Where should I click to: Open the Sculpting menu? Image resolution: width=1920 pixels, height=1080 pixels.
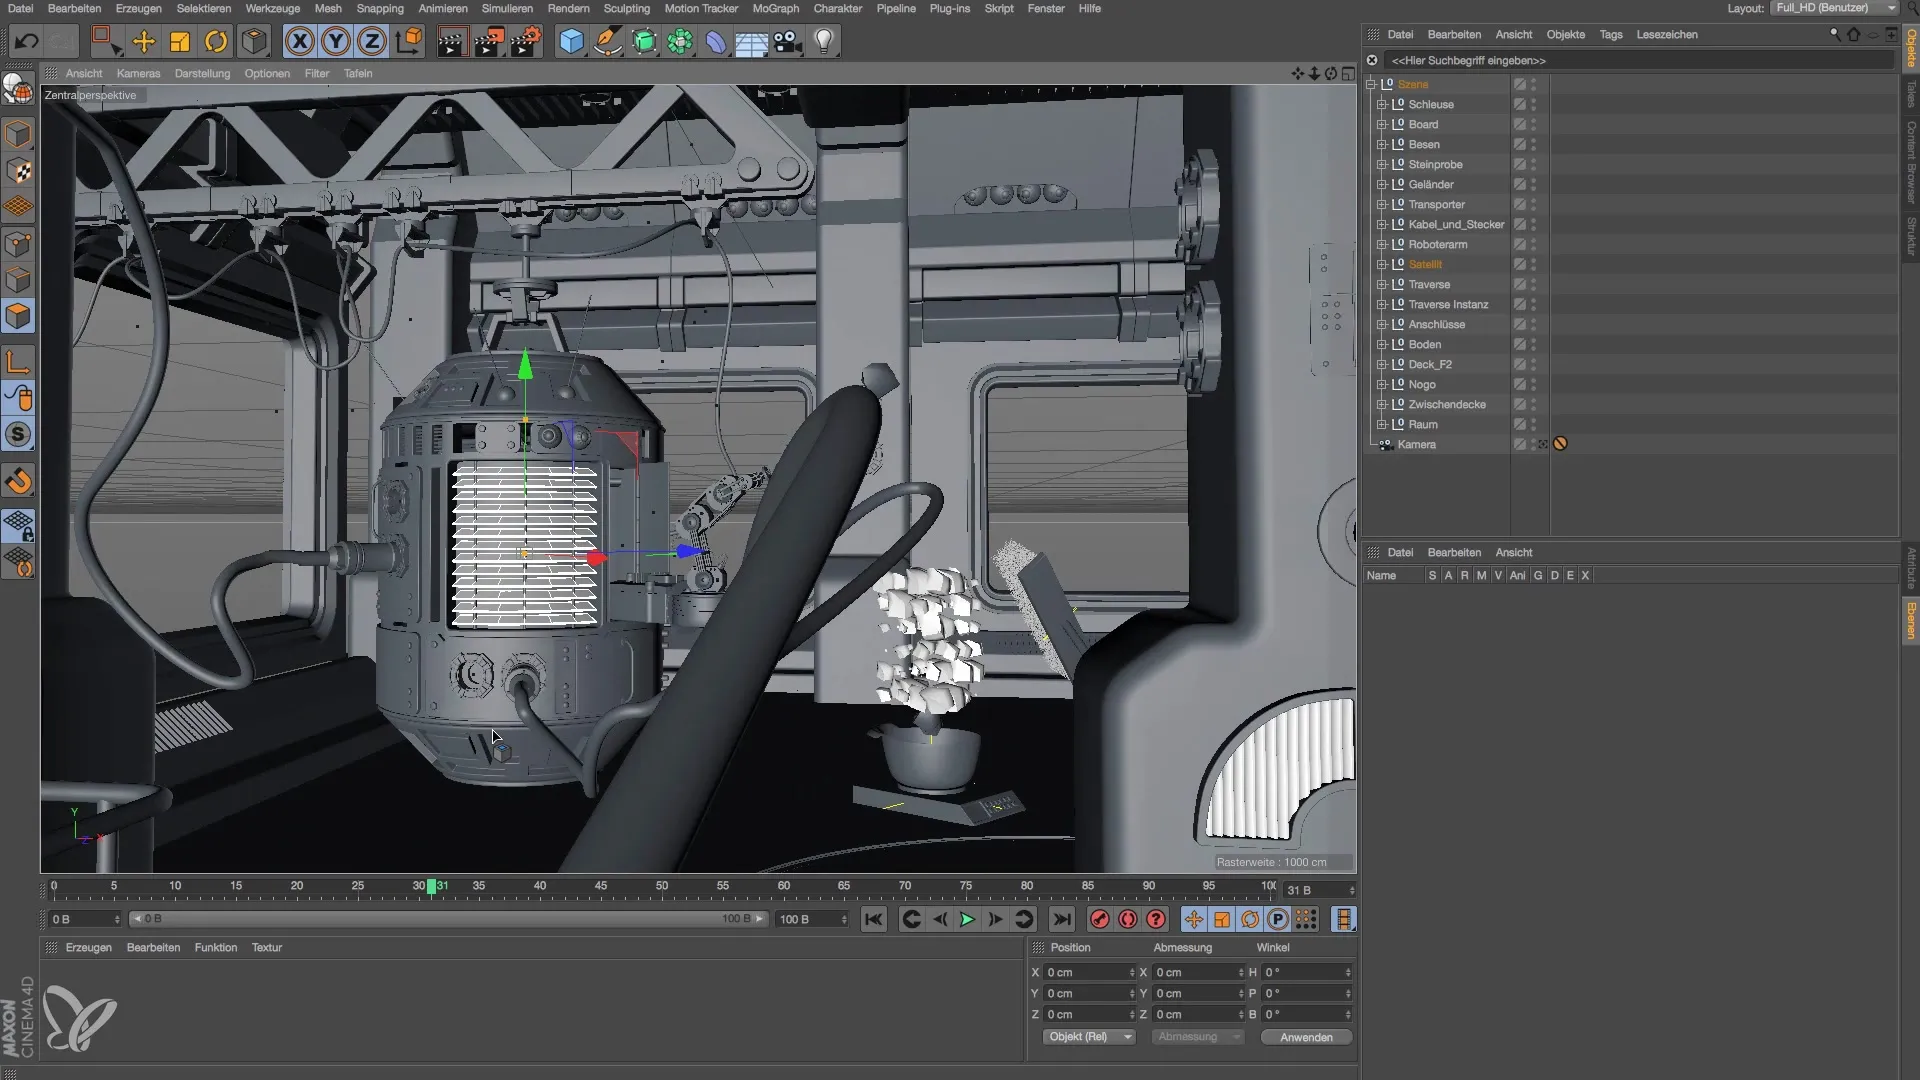[x=627, y=8]
